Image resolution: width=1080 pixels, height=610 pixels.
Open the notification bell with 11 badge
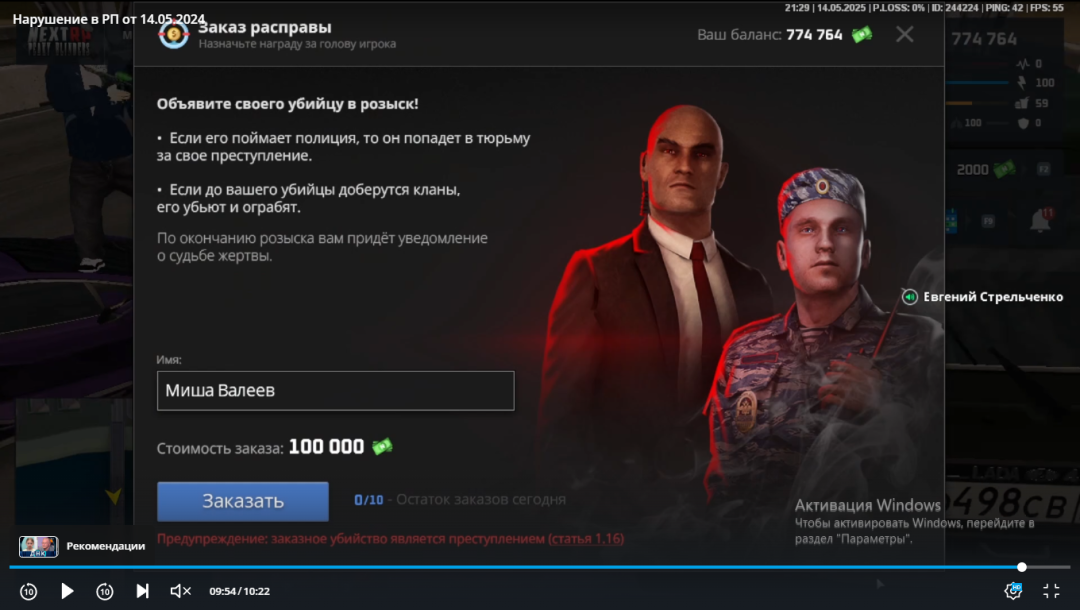coord(1041,220)
